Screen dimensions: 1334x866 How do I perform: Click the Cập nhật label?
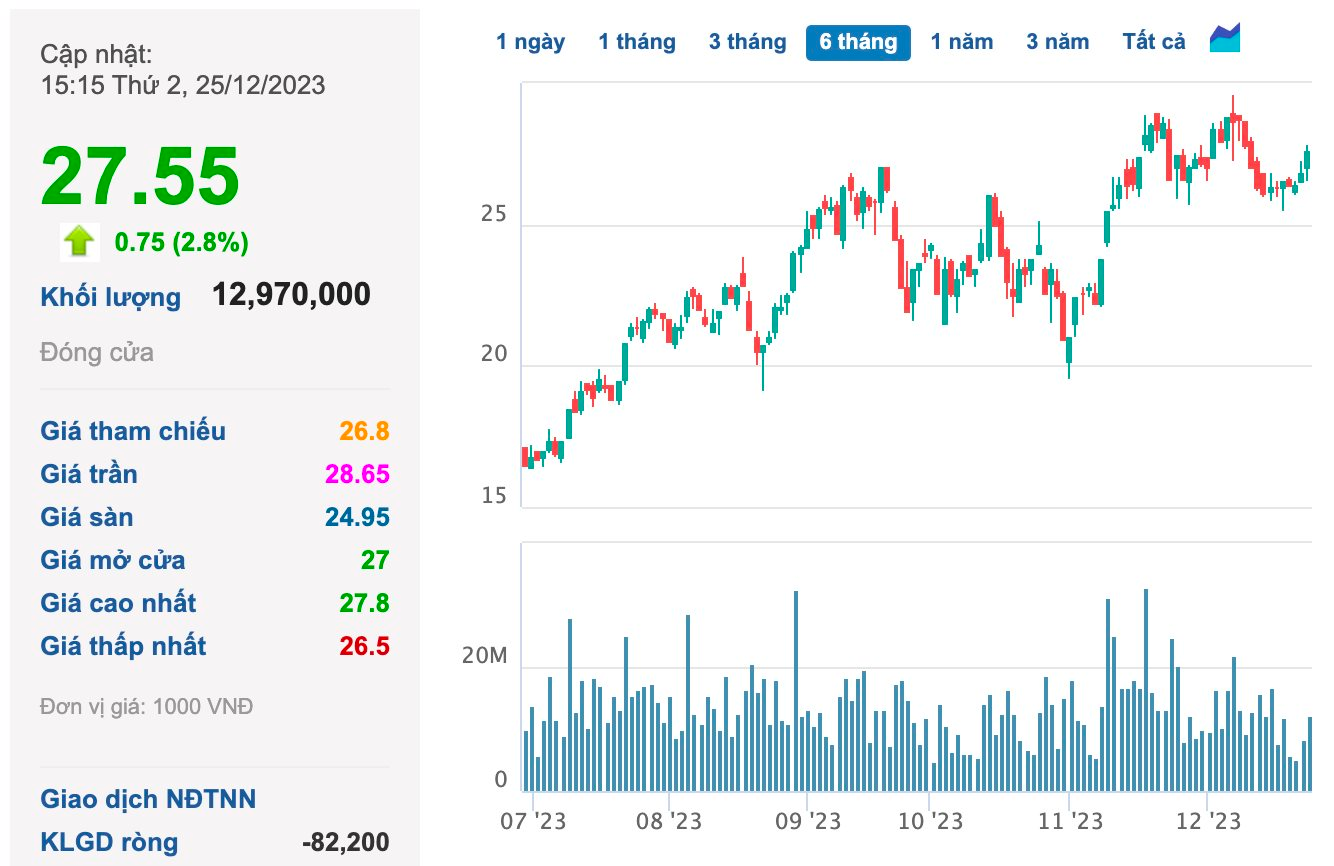96,55
